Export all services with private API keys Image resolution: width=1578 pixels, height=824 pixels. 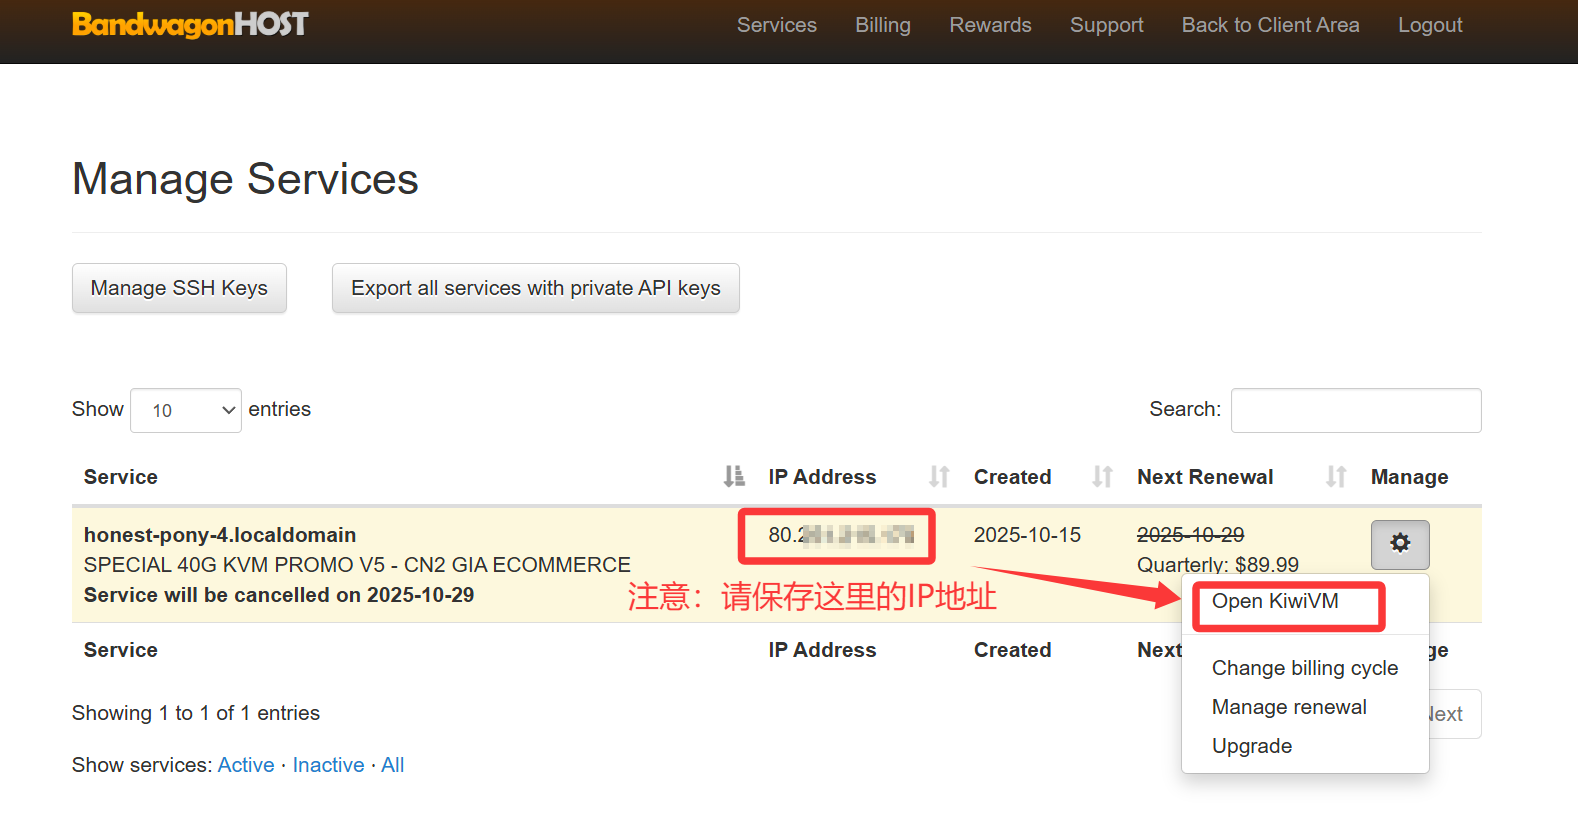pyautogui.click(x=535, y=288)
